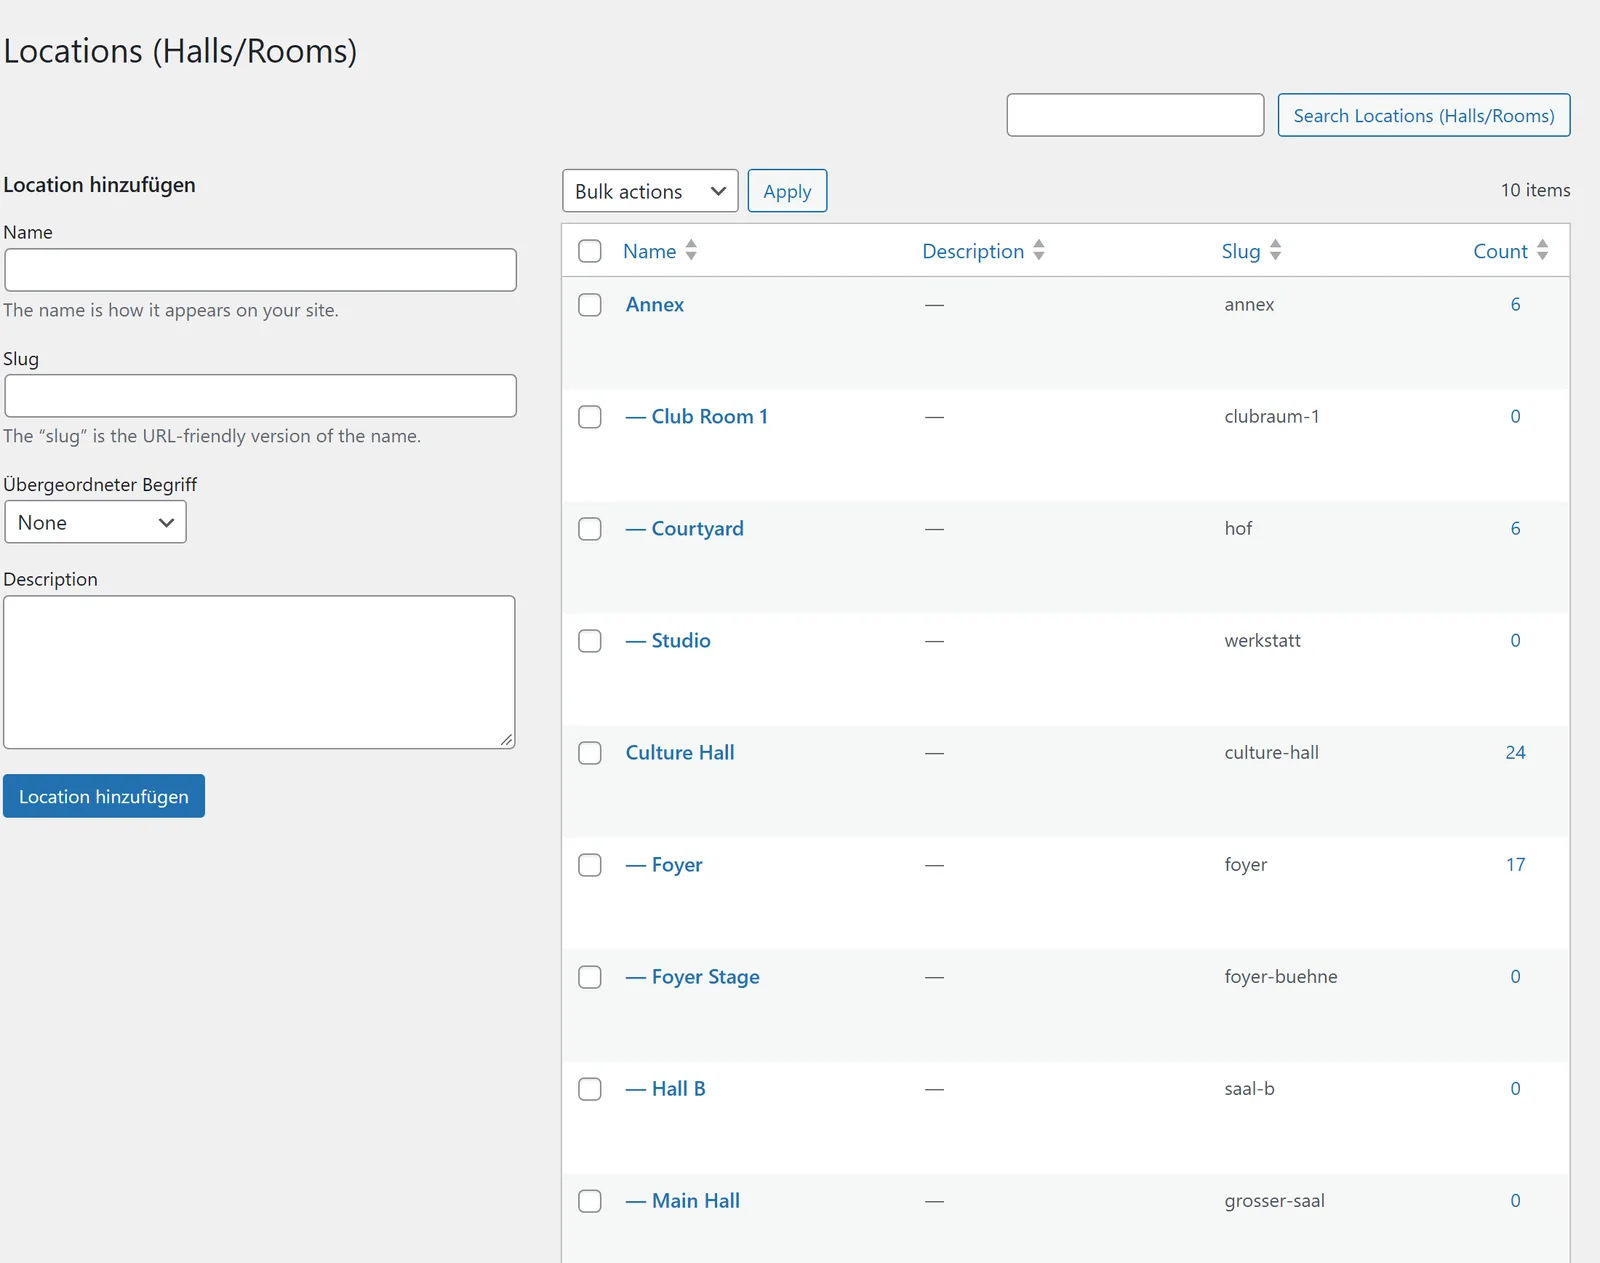The image size is (1600, 1263).
Task: Click the Name column header link
Action: (x=650, y=251)
